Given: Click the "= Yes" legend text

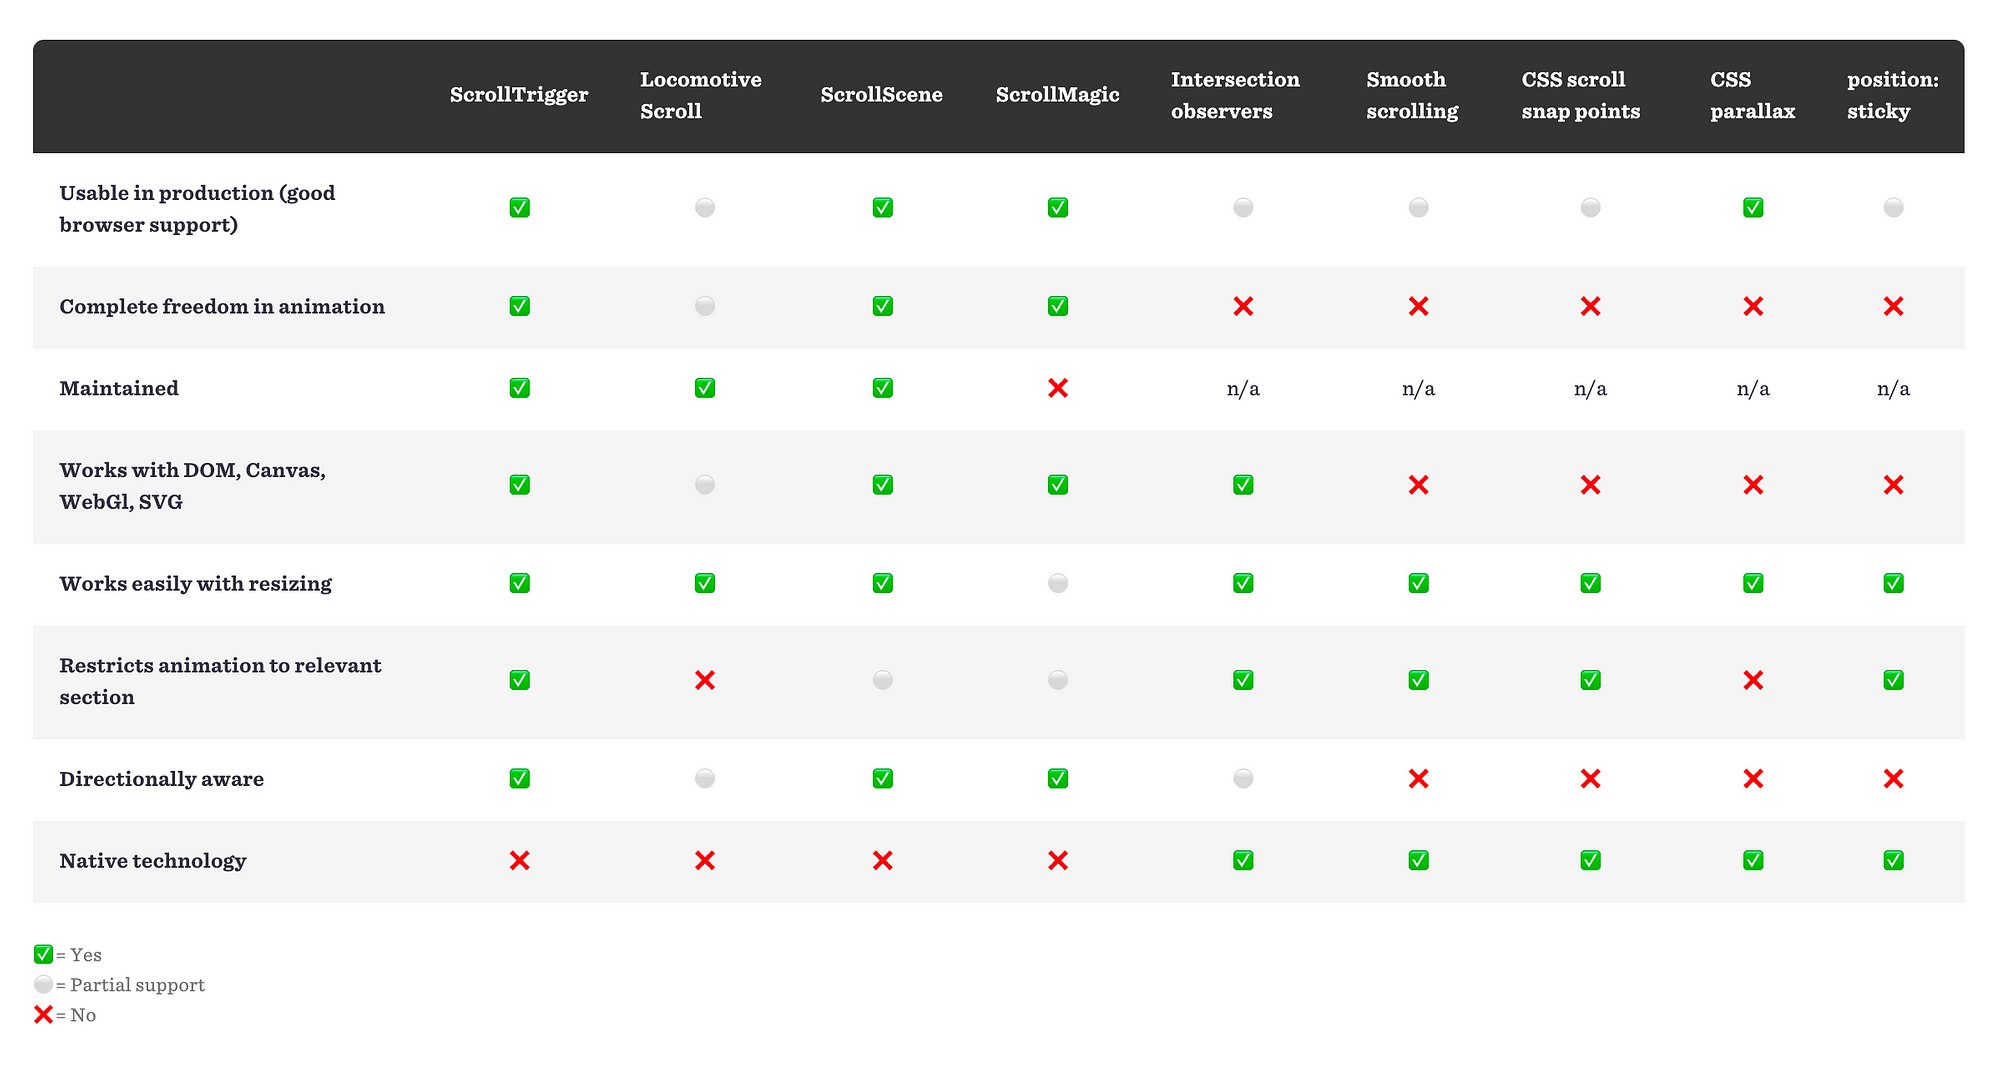Looking at the screenshot, I should 79,955.
